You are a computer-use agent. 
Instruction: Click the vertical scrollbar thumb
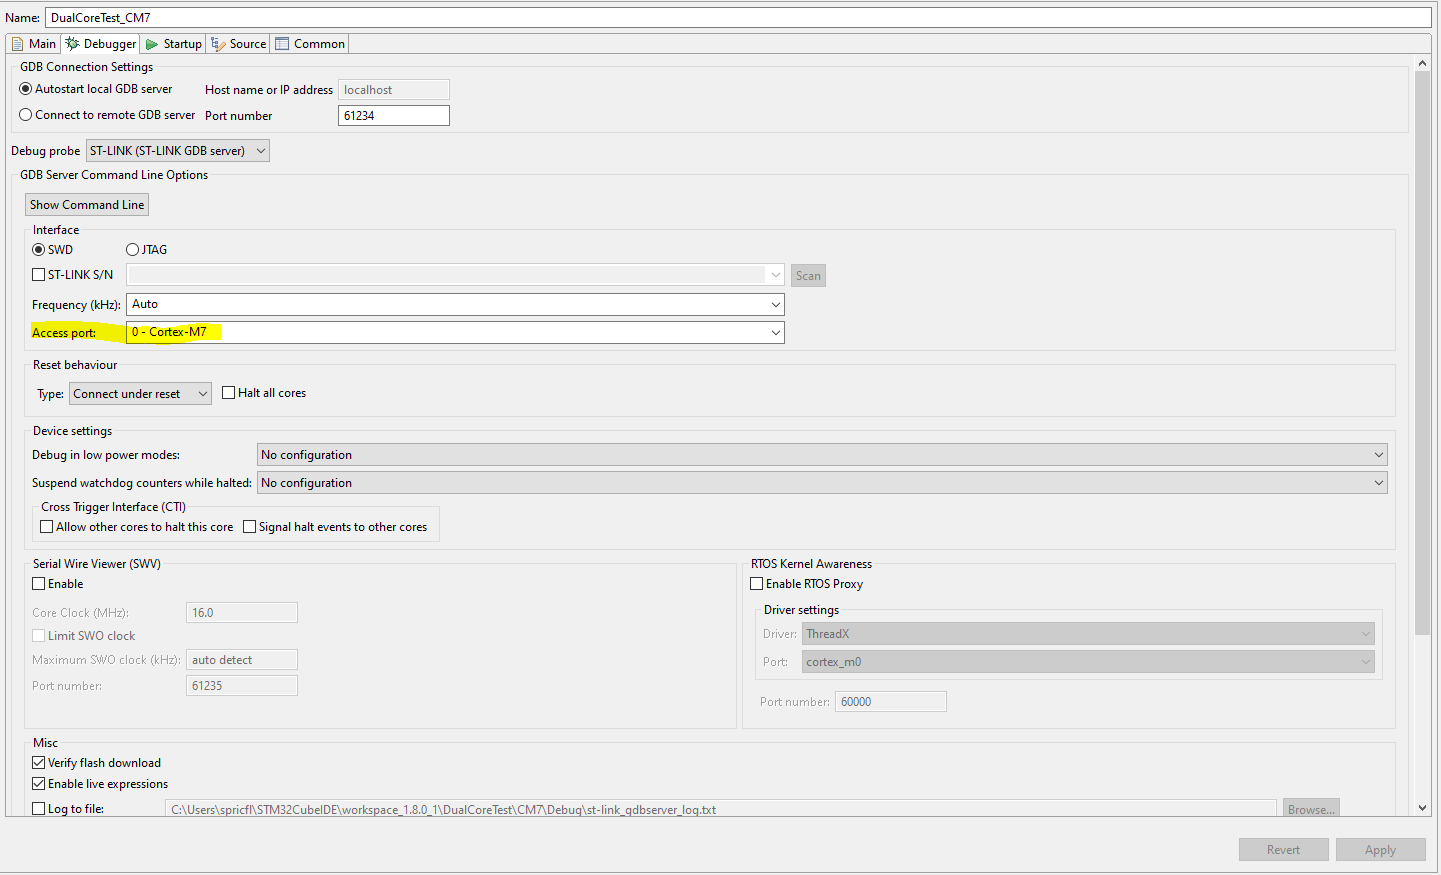(x=1422, y=353)
